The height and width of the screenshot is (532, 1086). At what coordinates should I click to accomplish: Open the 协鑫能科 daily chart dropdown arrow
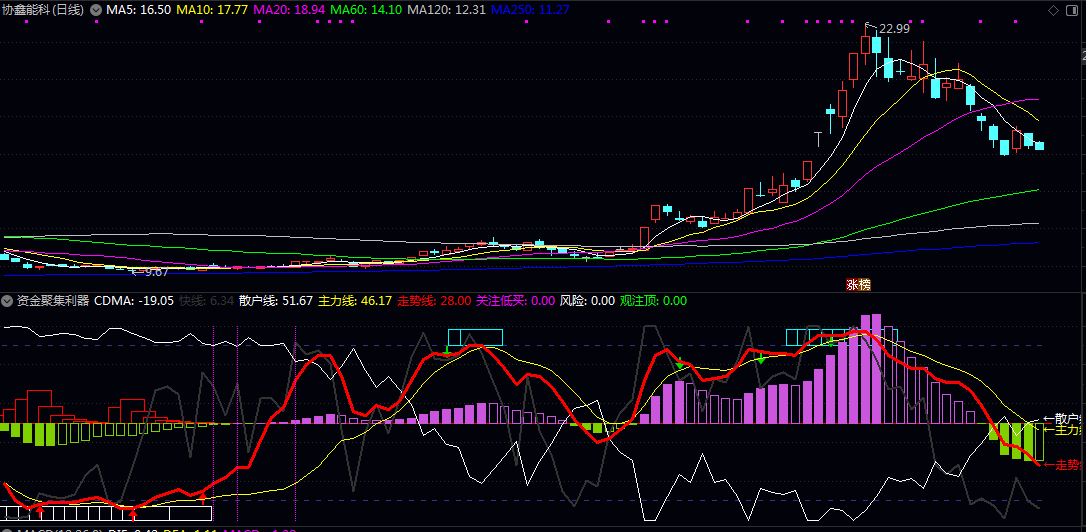click(96, 10)
